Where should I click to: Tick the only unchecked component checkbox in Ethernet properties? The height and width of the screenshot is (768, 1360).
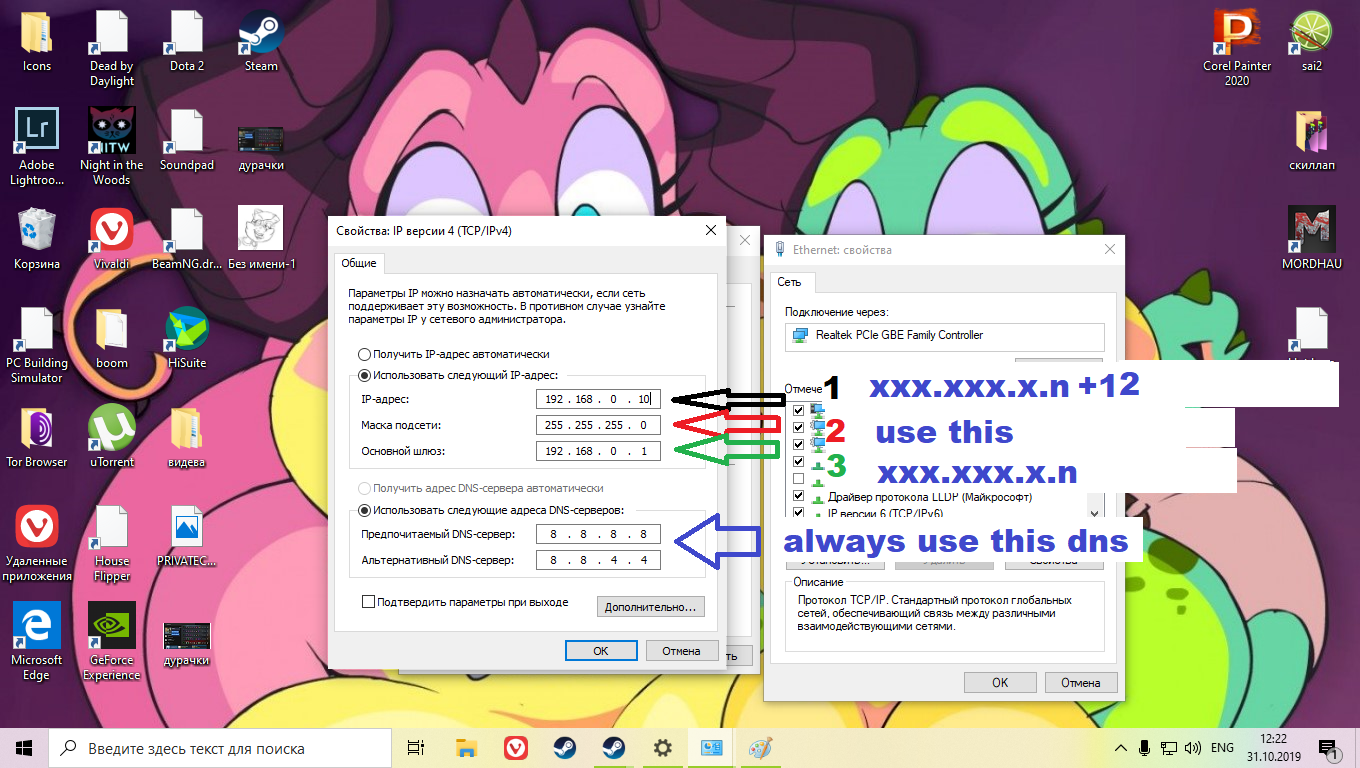click(x=799, y=479)
